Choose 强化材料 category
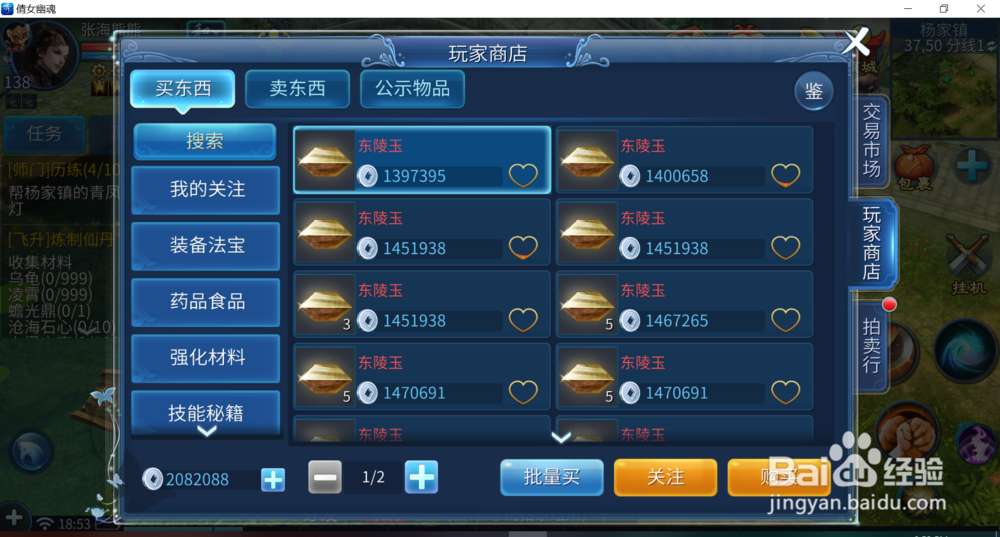This screenshot has height=537, width=1000. pos(206,358)
